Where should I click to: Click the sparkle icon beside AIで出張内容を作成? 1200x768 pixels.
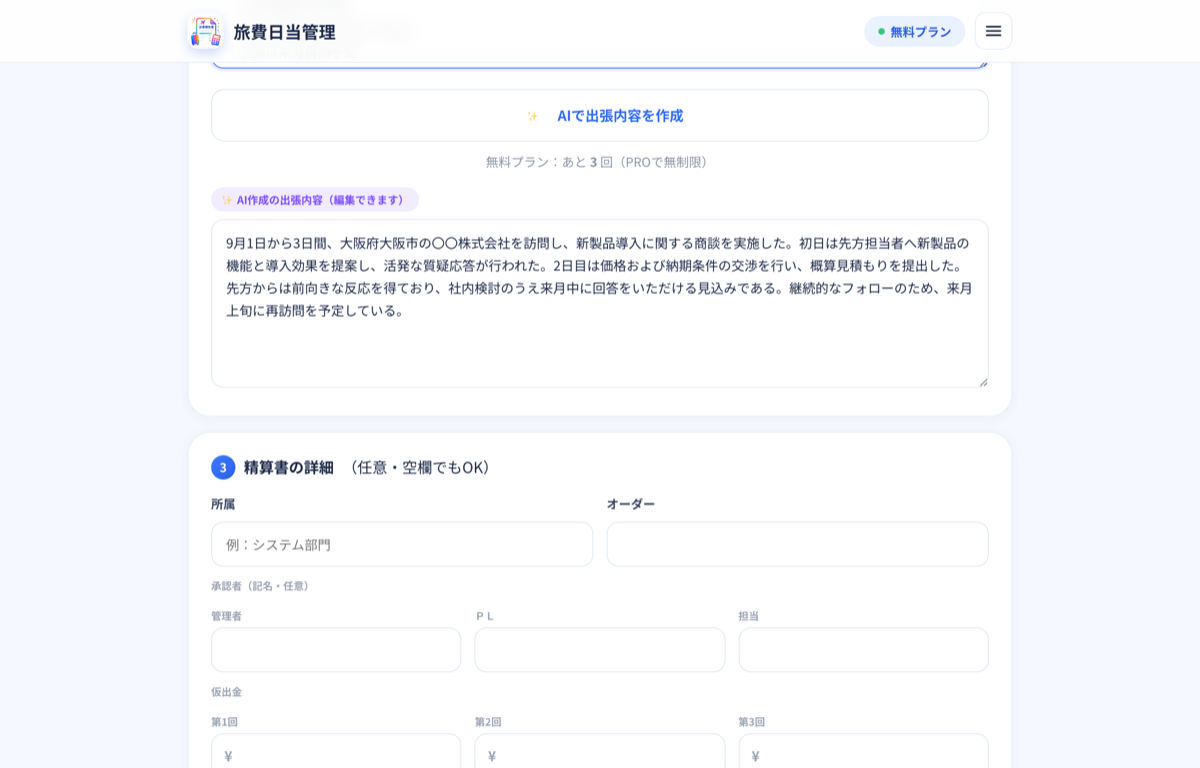tap(533, 116)
